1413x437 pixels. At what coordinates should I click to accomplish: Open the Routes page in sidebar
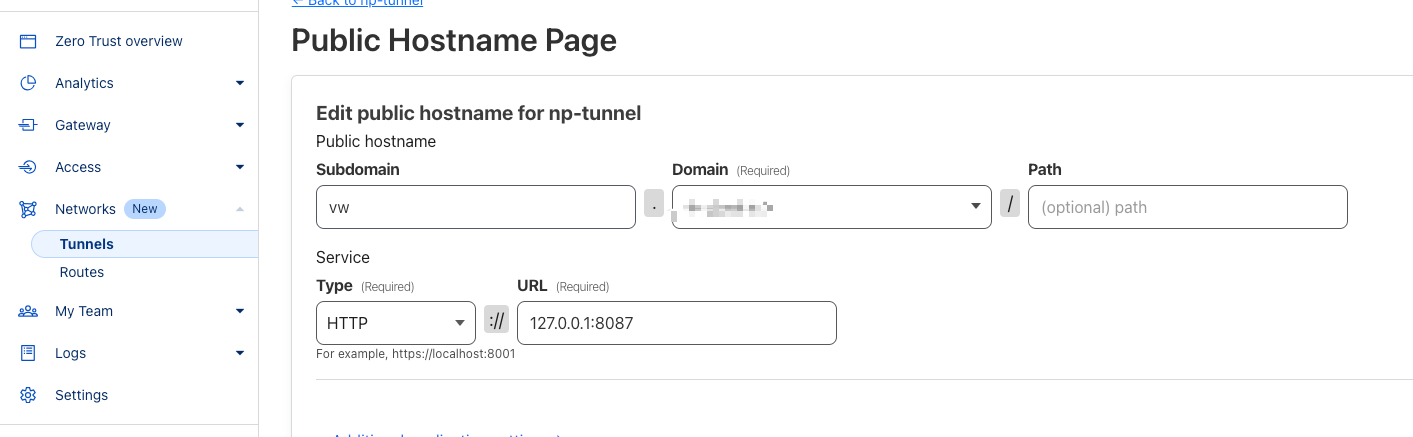pos(82,272)
